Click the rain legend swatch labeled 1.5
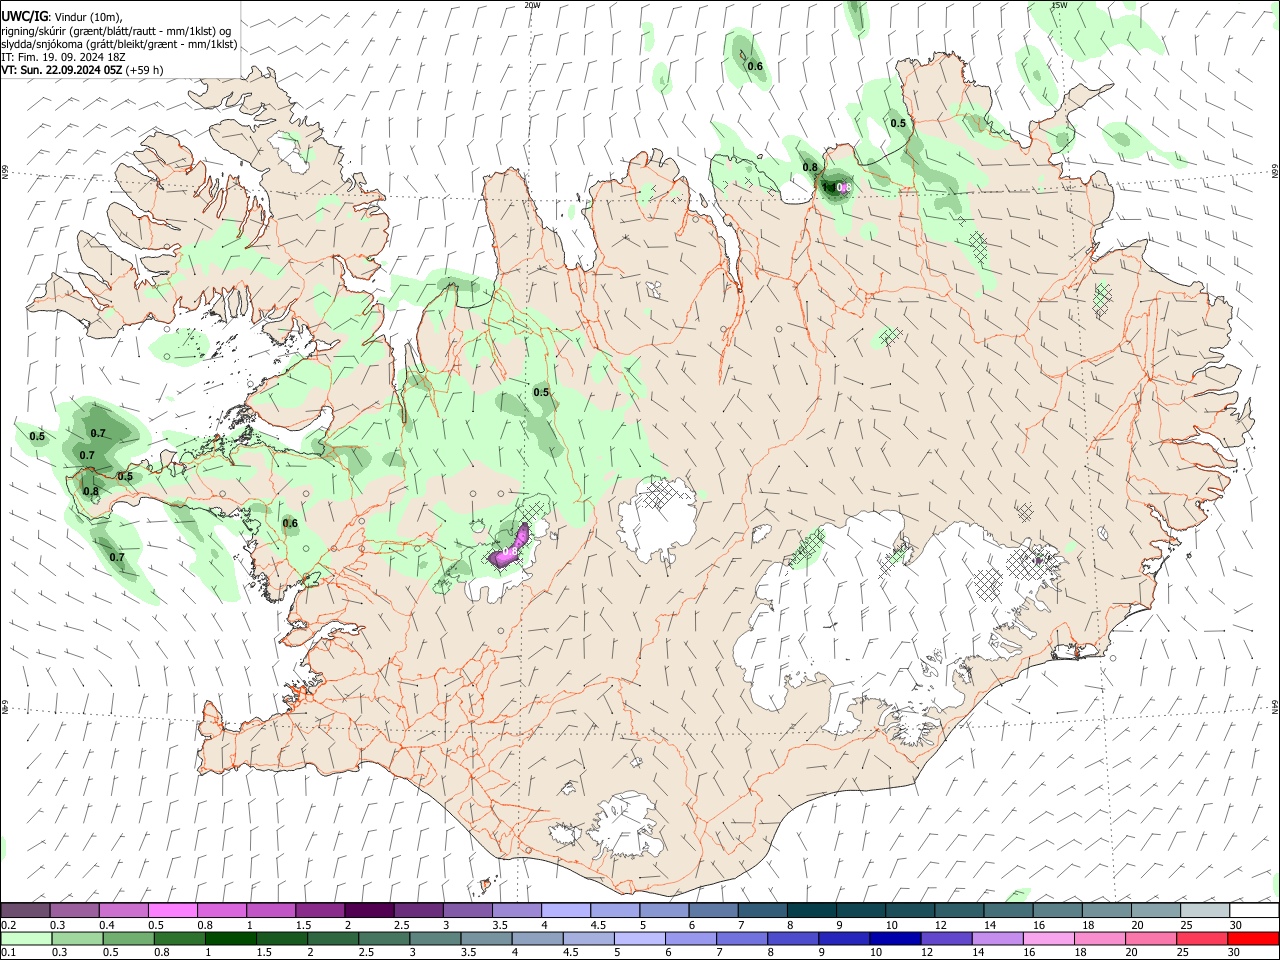This screenshot has width=1280, height=960. 282,938
